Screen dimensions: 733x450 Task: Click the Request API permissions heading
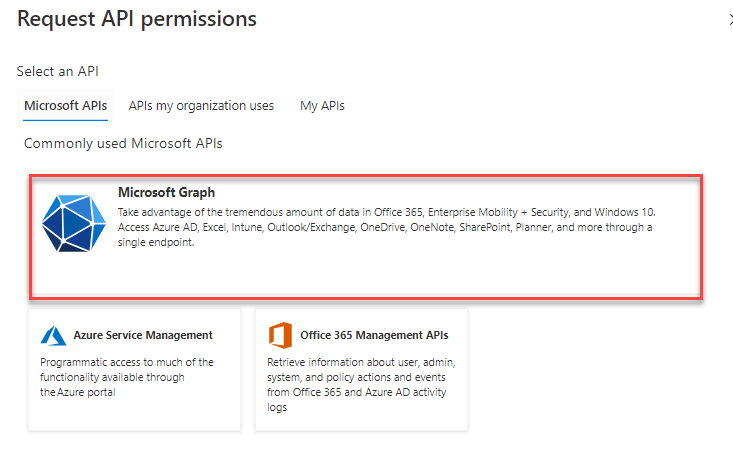tap(137, 19)
